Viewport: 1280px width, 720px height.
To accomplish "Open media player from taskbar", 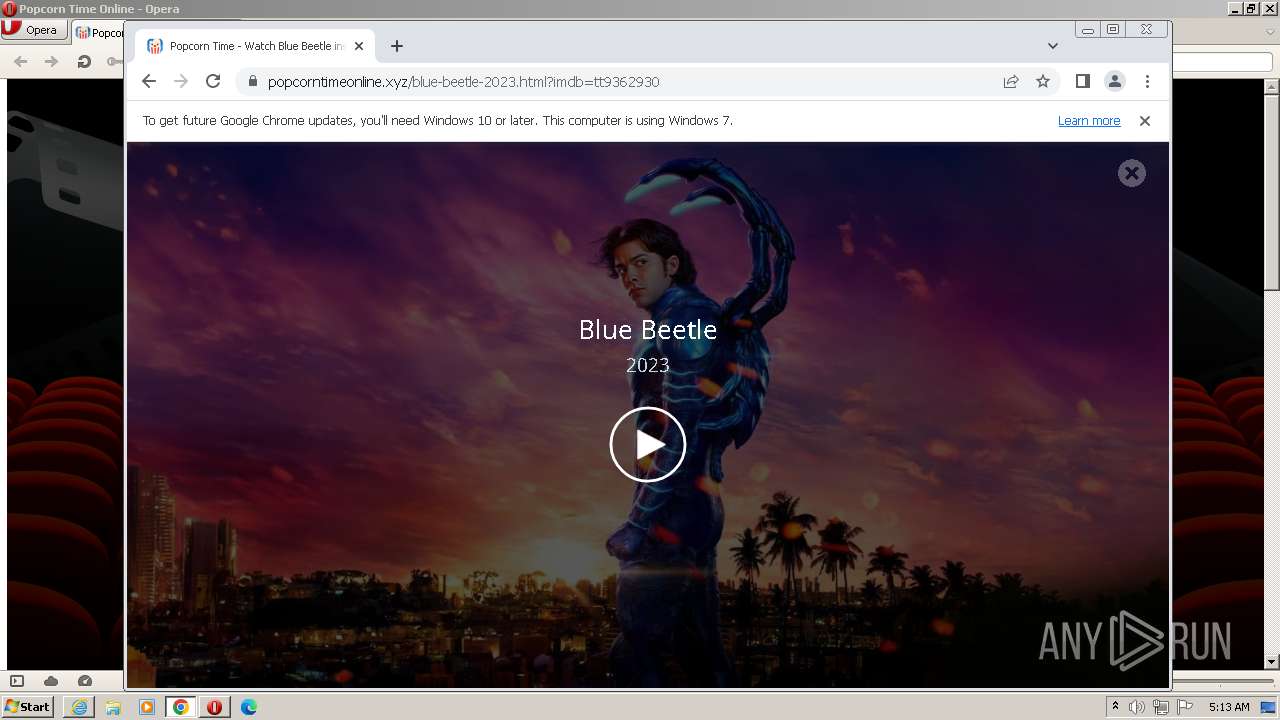I will pos(147,707).
